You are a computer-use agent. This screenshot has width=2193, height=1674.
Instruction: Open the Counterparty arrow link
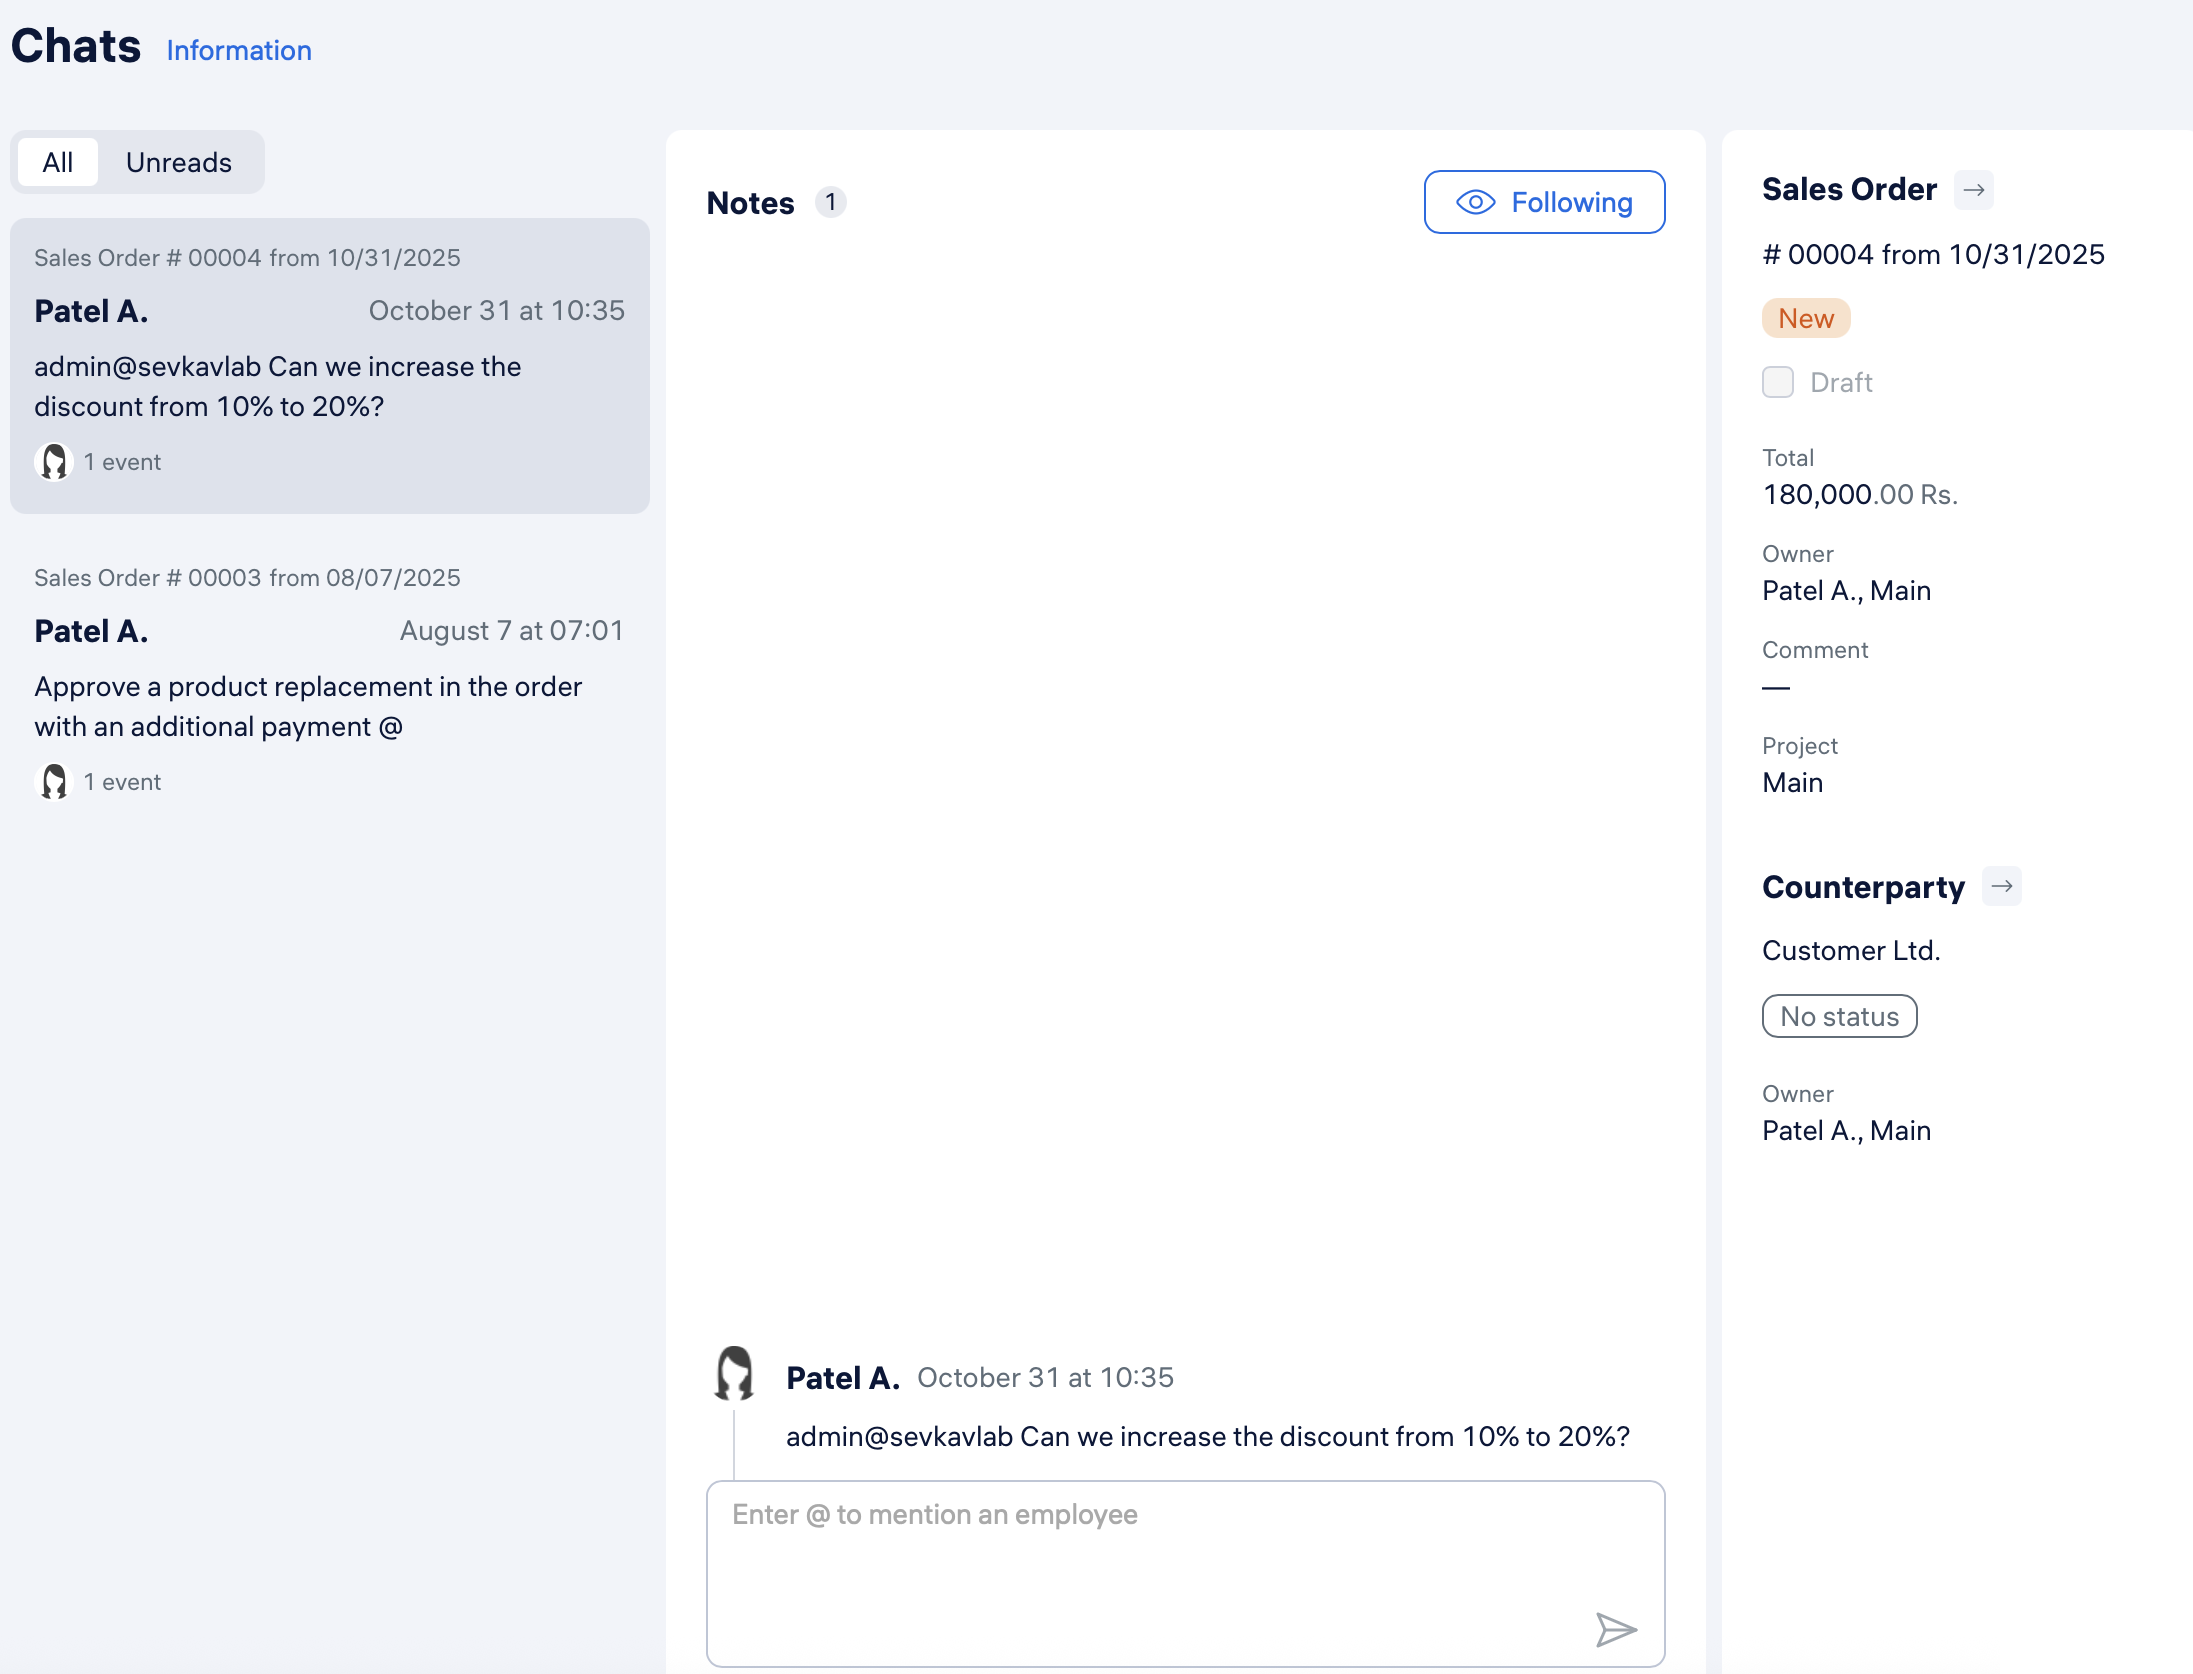tap(2002, 886)
